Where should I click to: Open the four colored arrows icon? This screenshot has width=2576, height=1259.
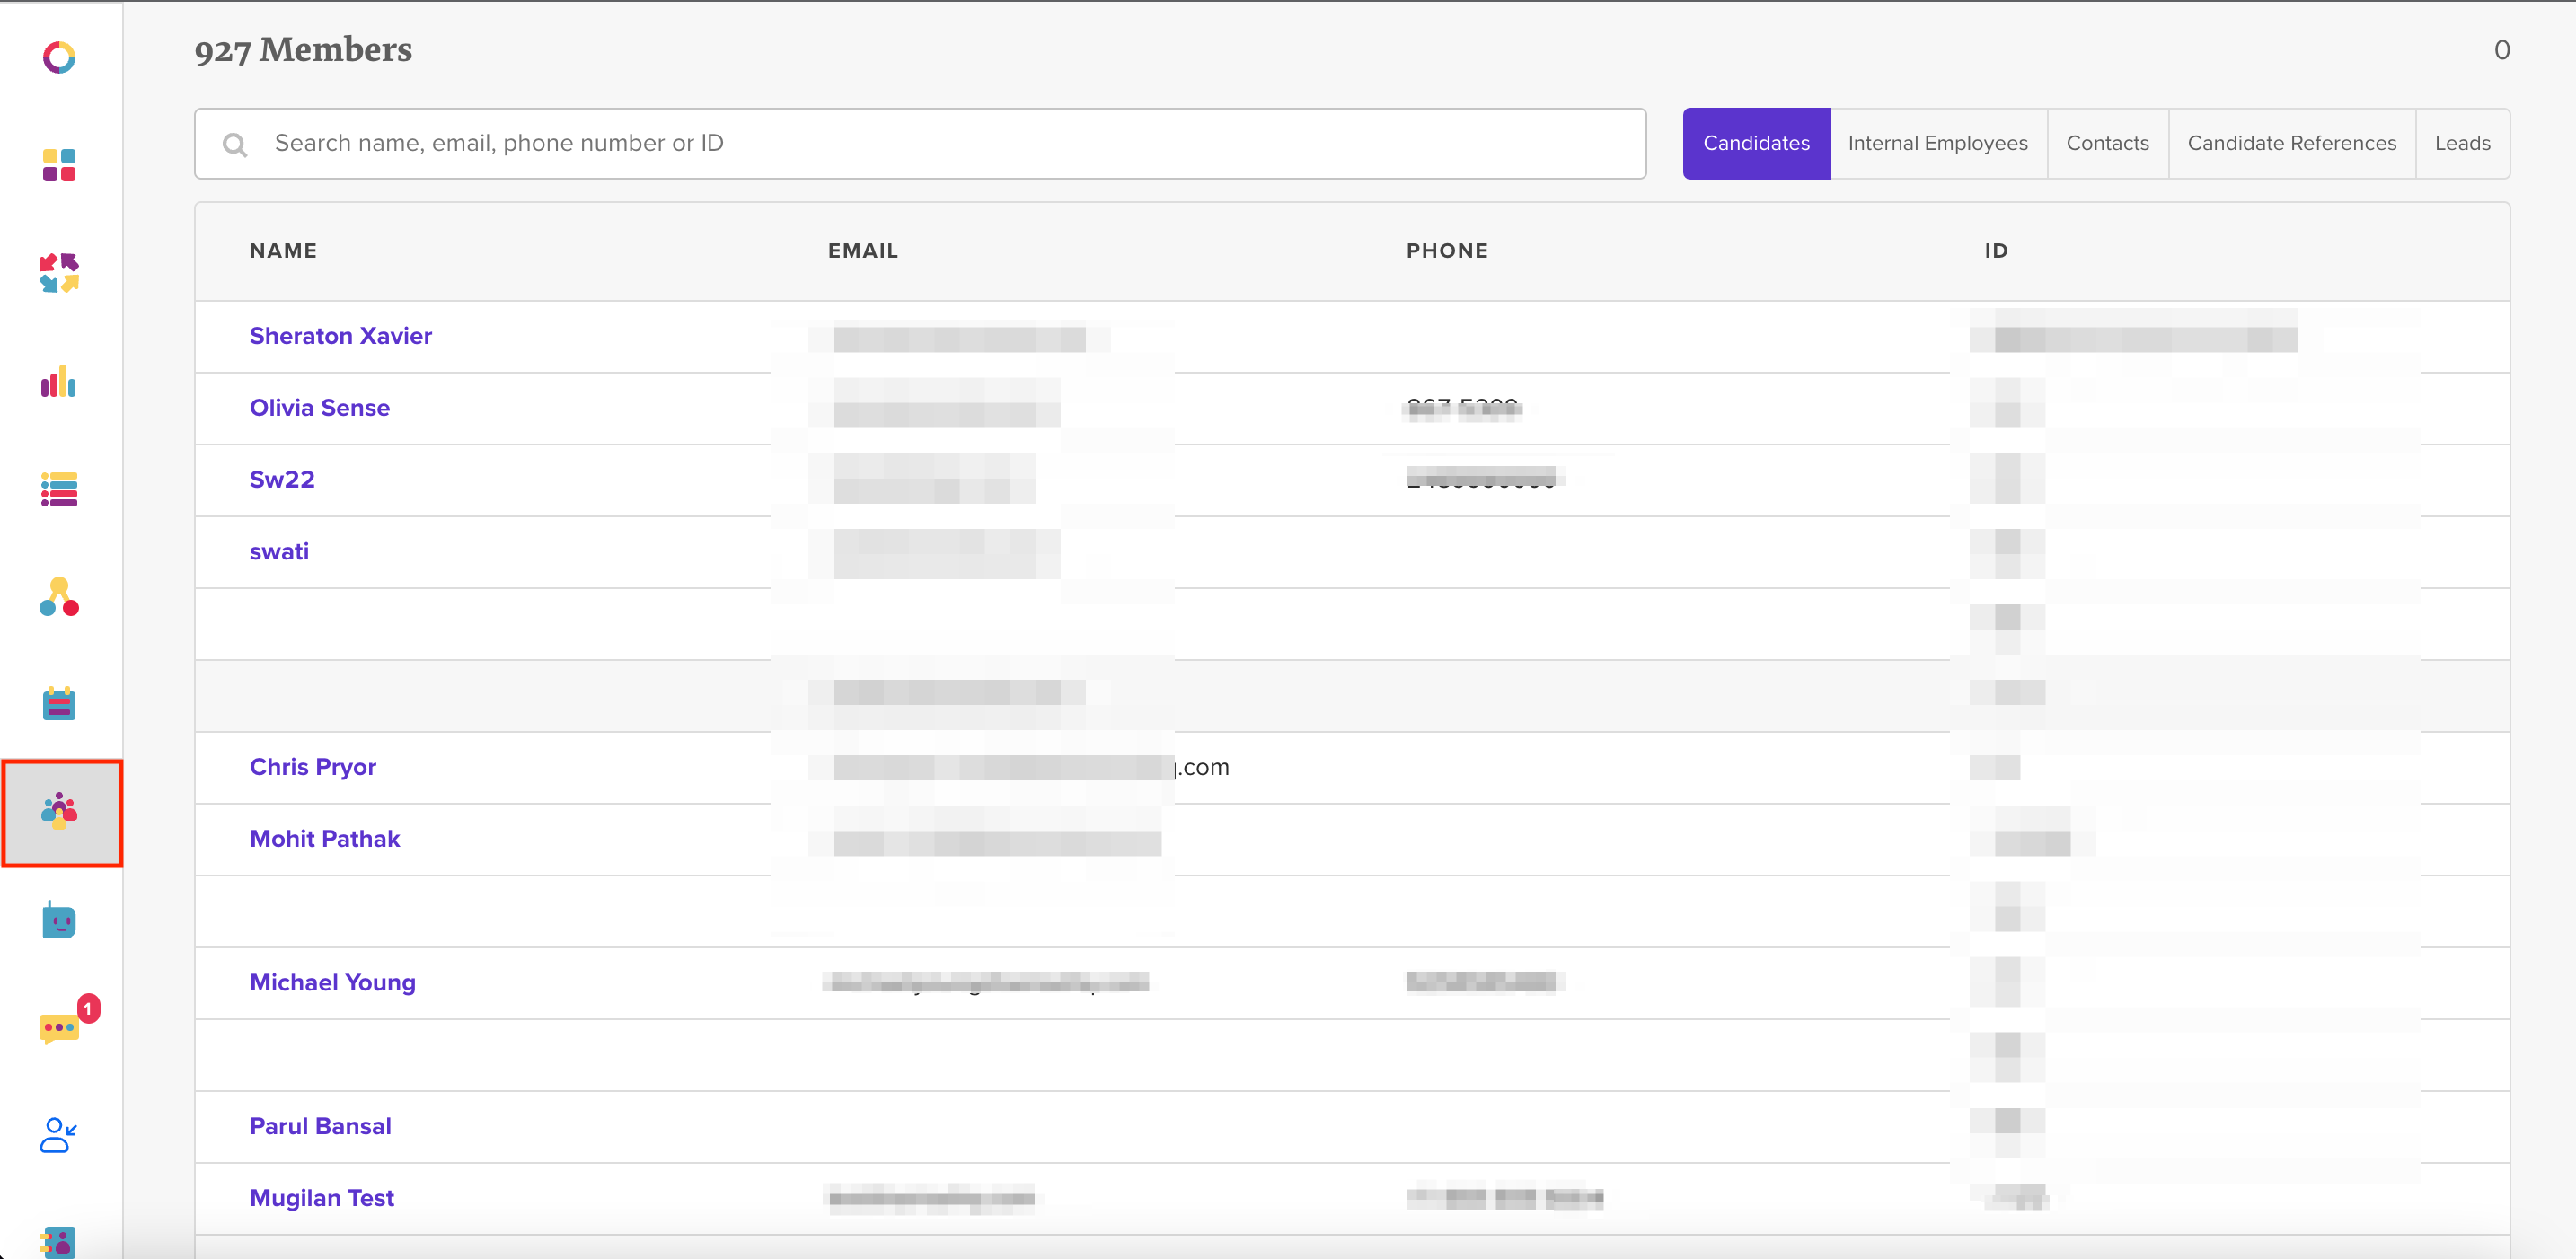[x=59, y=272]
